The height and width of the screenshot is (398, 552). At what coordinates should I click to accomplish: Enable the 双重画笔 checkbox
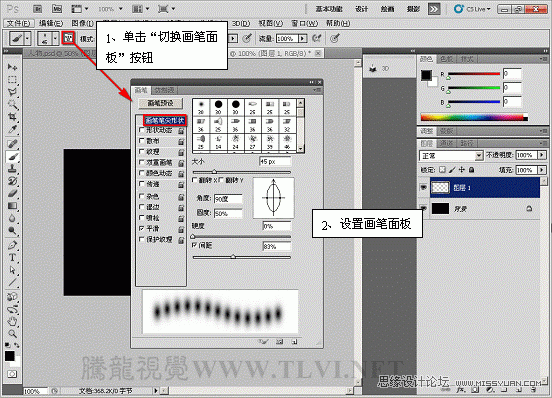point(142,163)
